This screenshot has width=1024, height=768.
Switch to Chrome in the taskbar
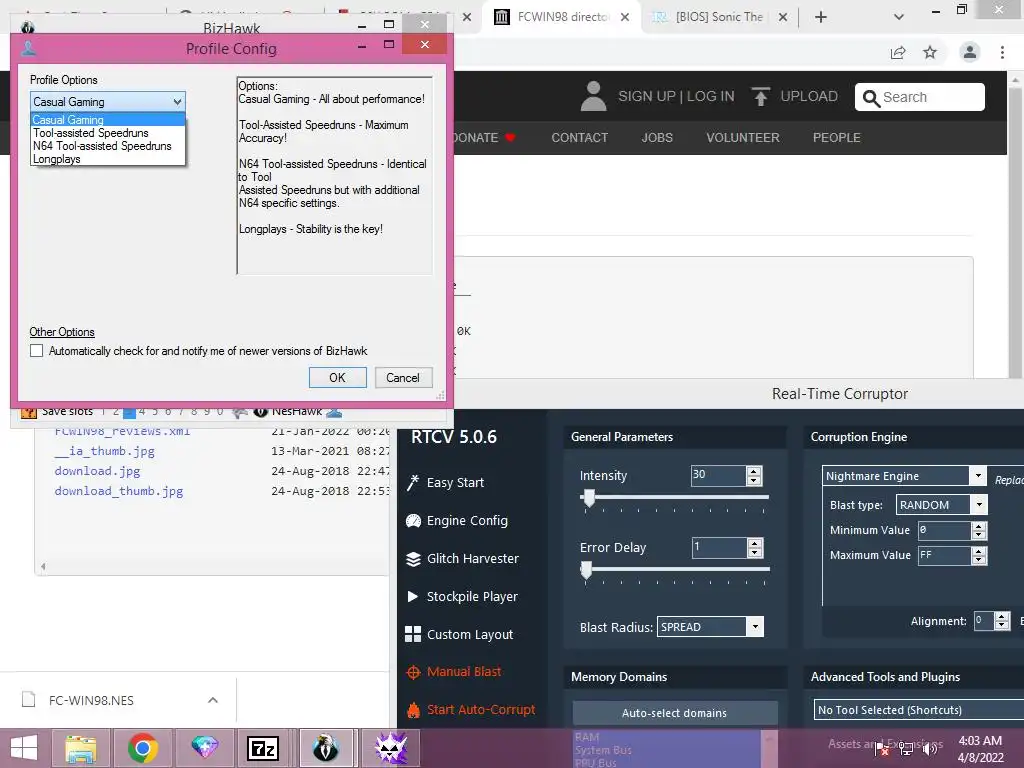coord(142,748)
